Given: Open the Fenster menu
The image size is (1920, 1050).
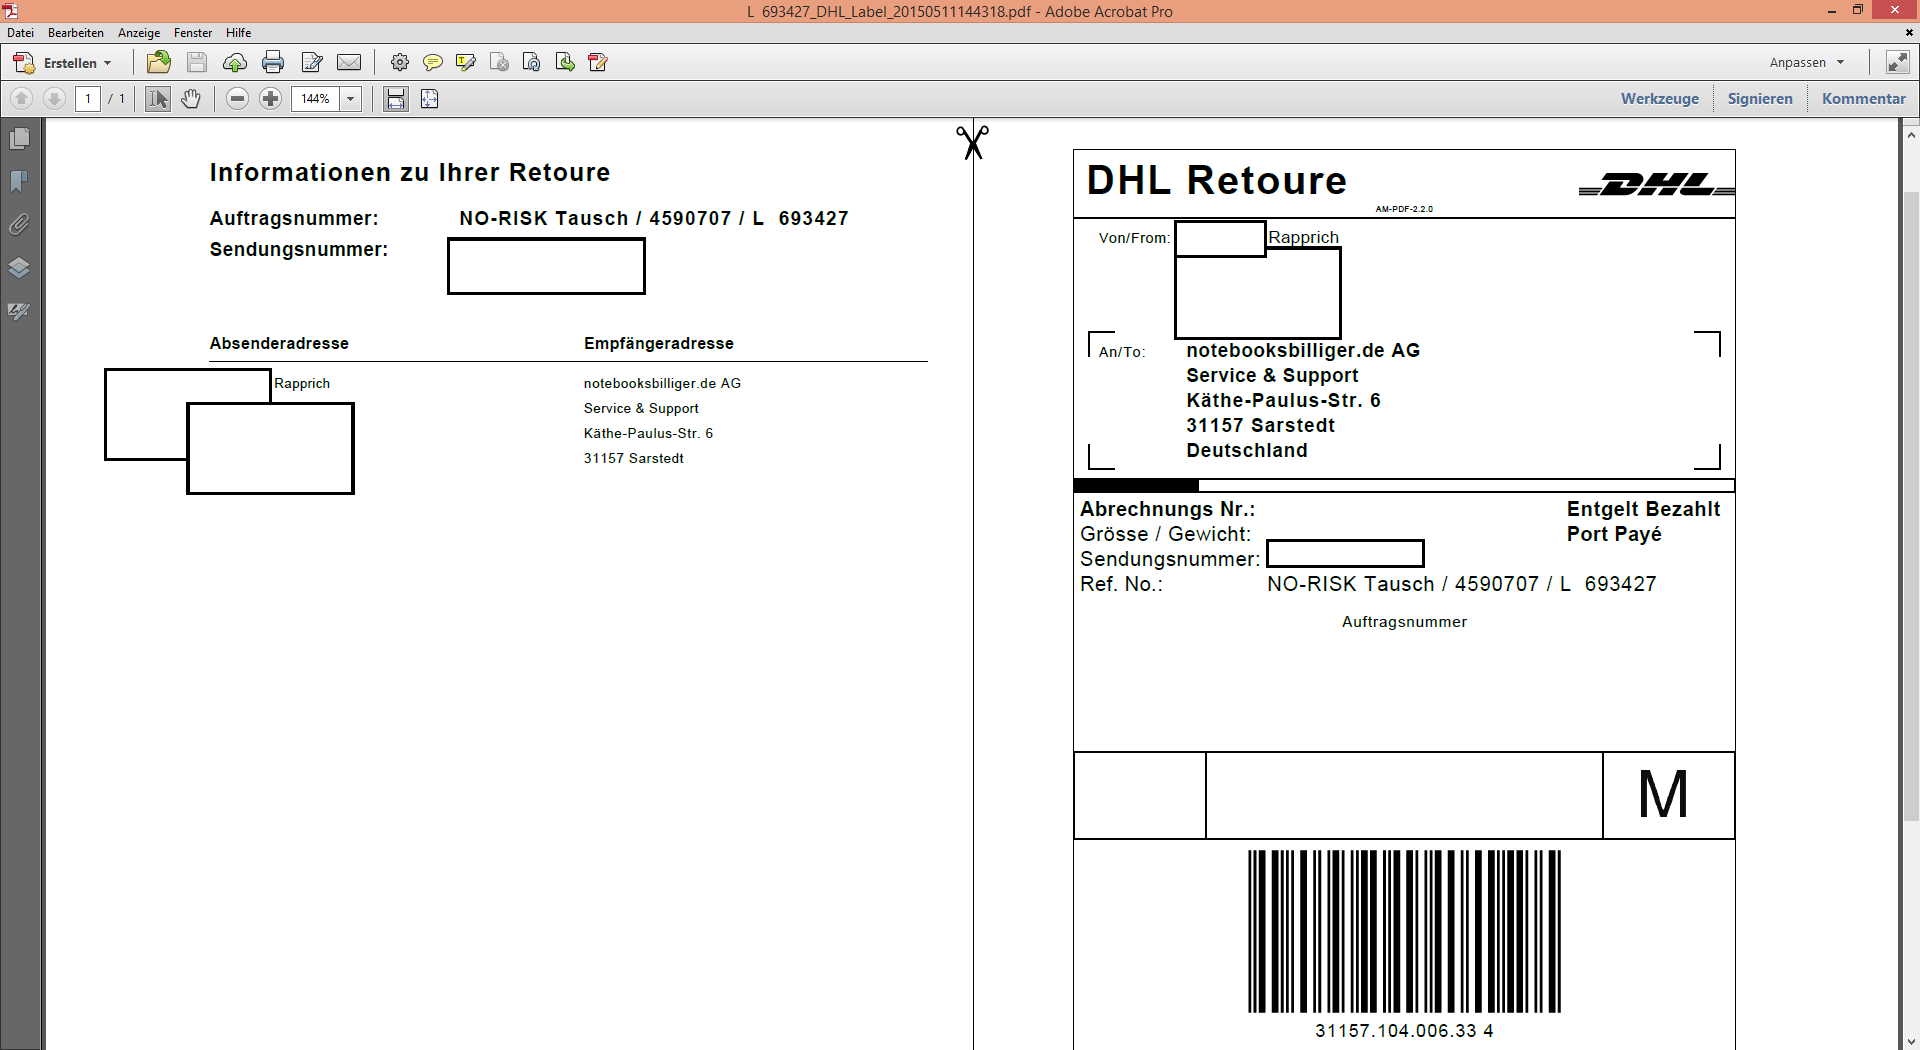Looking at the screenshot, I should (193, 33).
